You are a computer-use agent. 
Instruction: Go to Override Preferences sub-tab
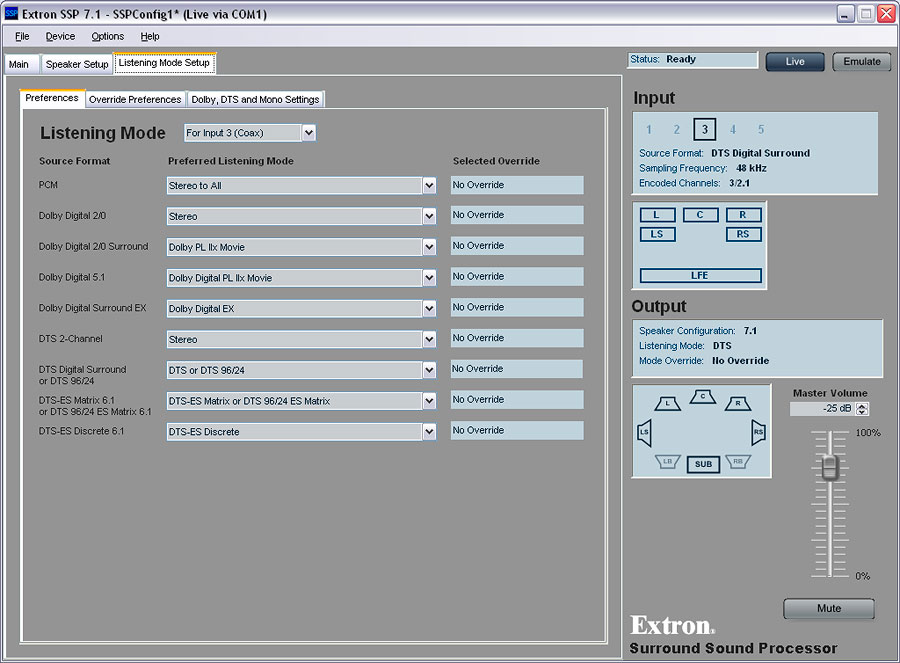point(135,100)
